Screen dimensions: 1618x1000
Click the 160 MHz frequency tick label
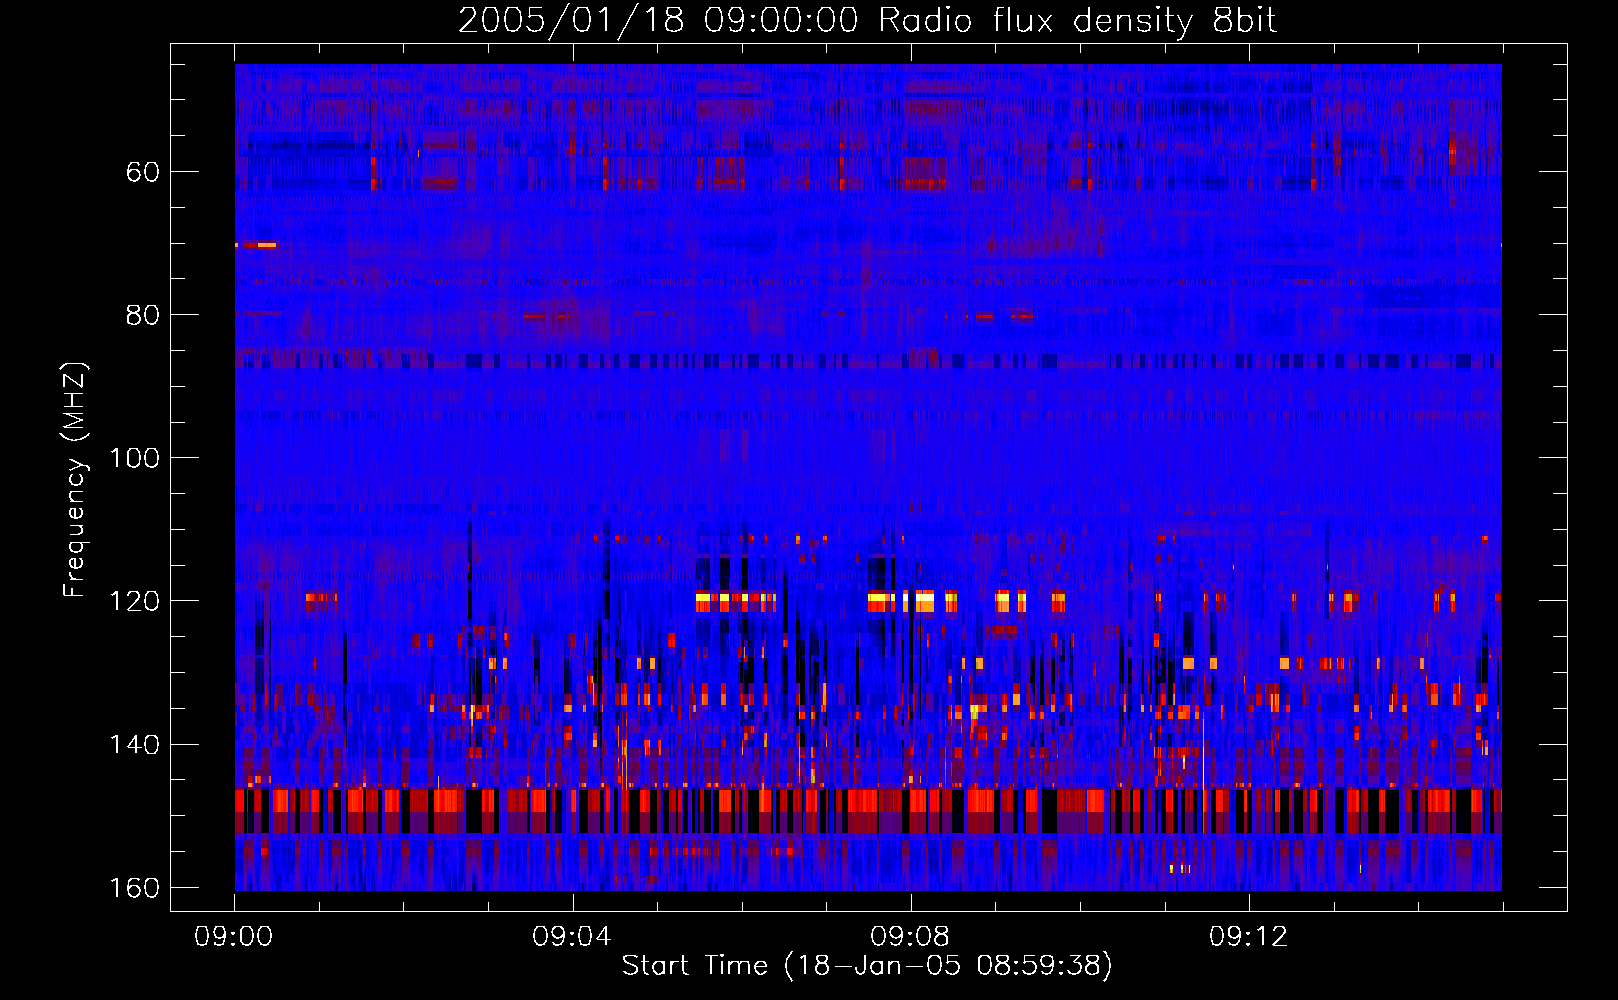134,888
